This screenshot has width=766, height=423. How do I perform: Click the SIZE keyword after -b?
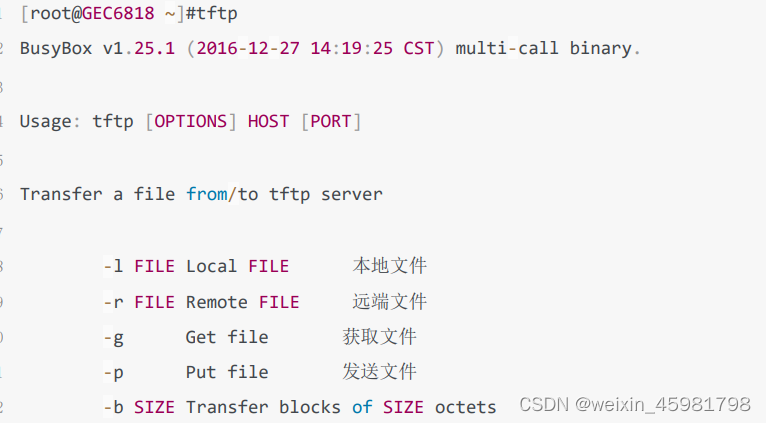154,407
